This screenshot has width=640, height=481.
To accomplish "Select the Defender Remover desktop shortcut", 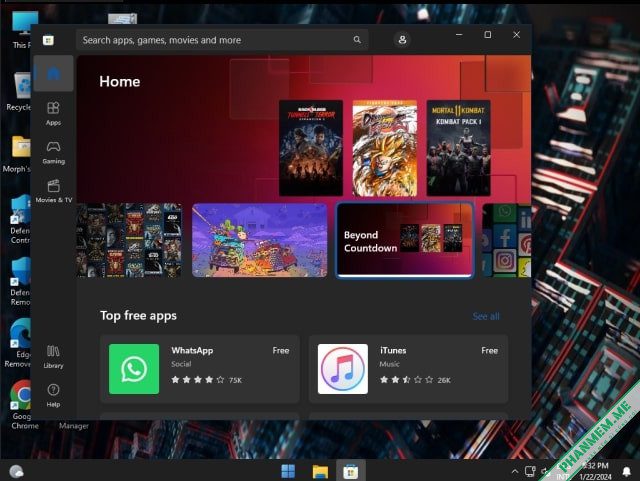I will click(x=20, y=282).
